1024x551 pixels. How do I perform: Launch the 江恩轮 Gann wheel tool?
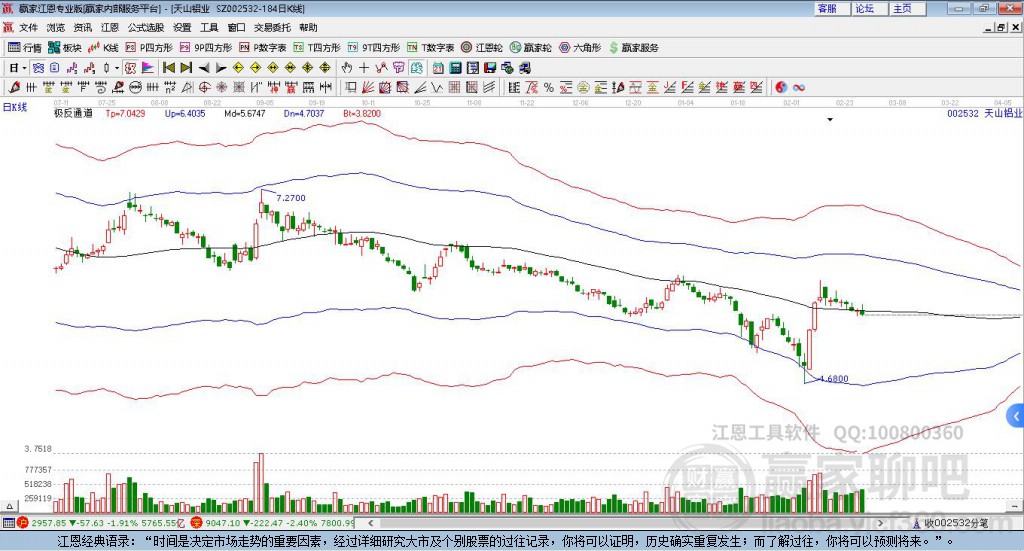482,47
